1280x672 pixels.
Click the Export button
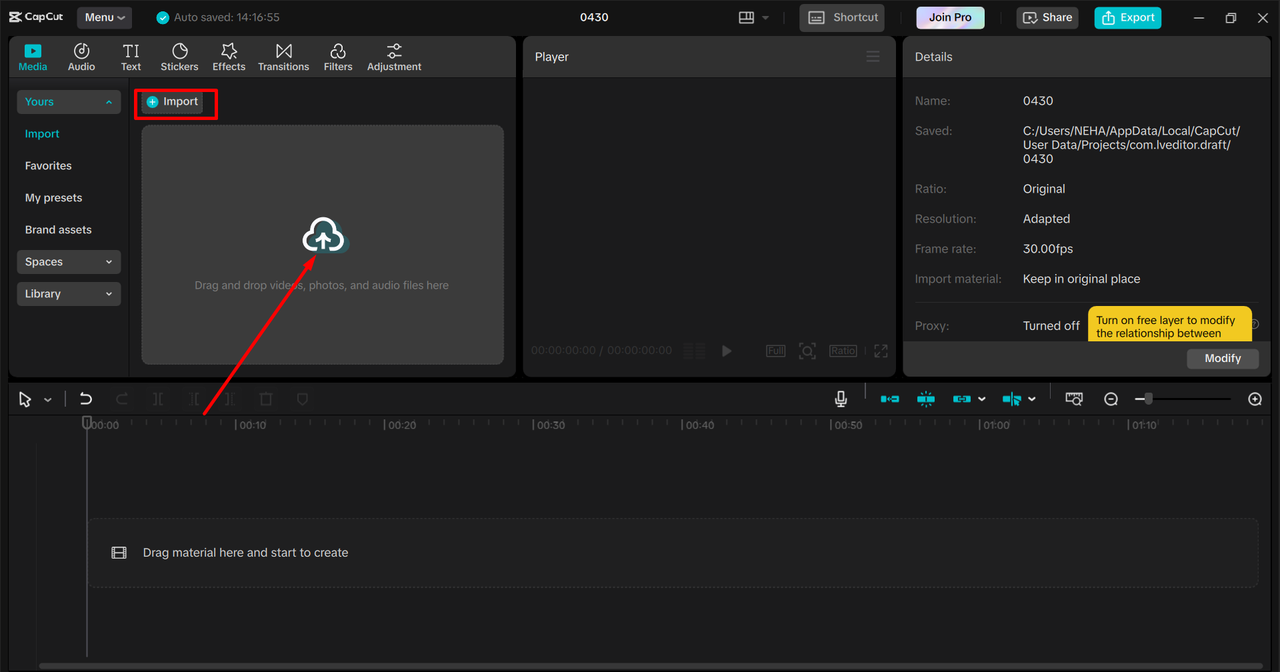click(x=1127, y=17)
